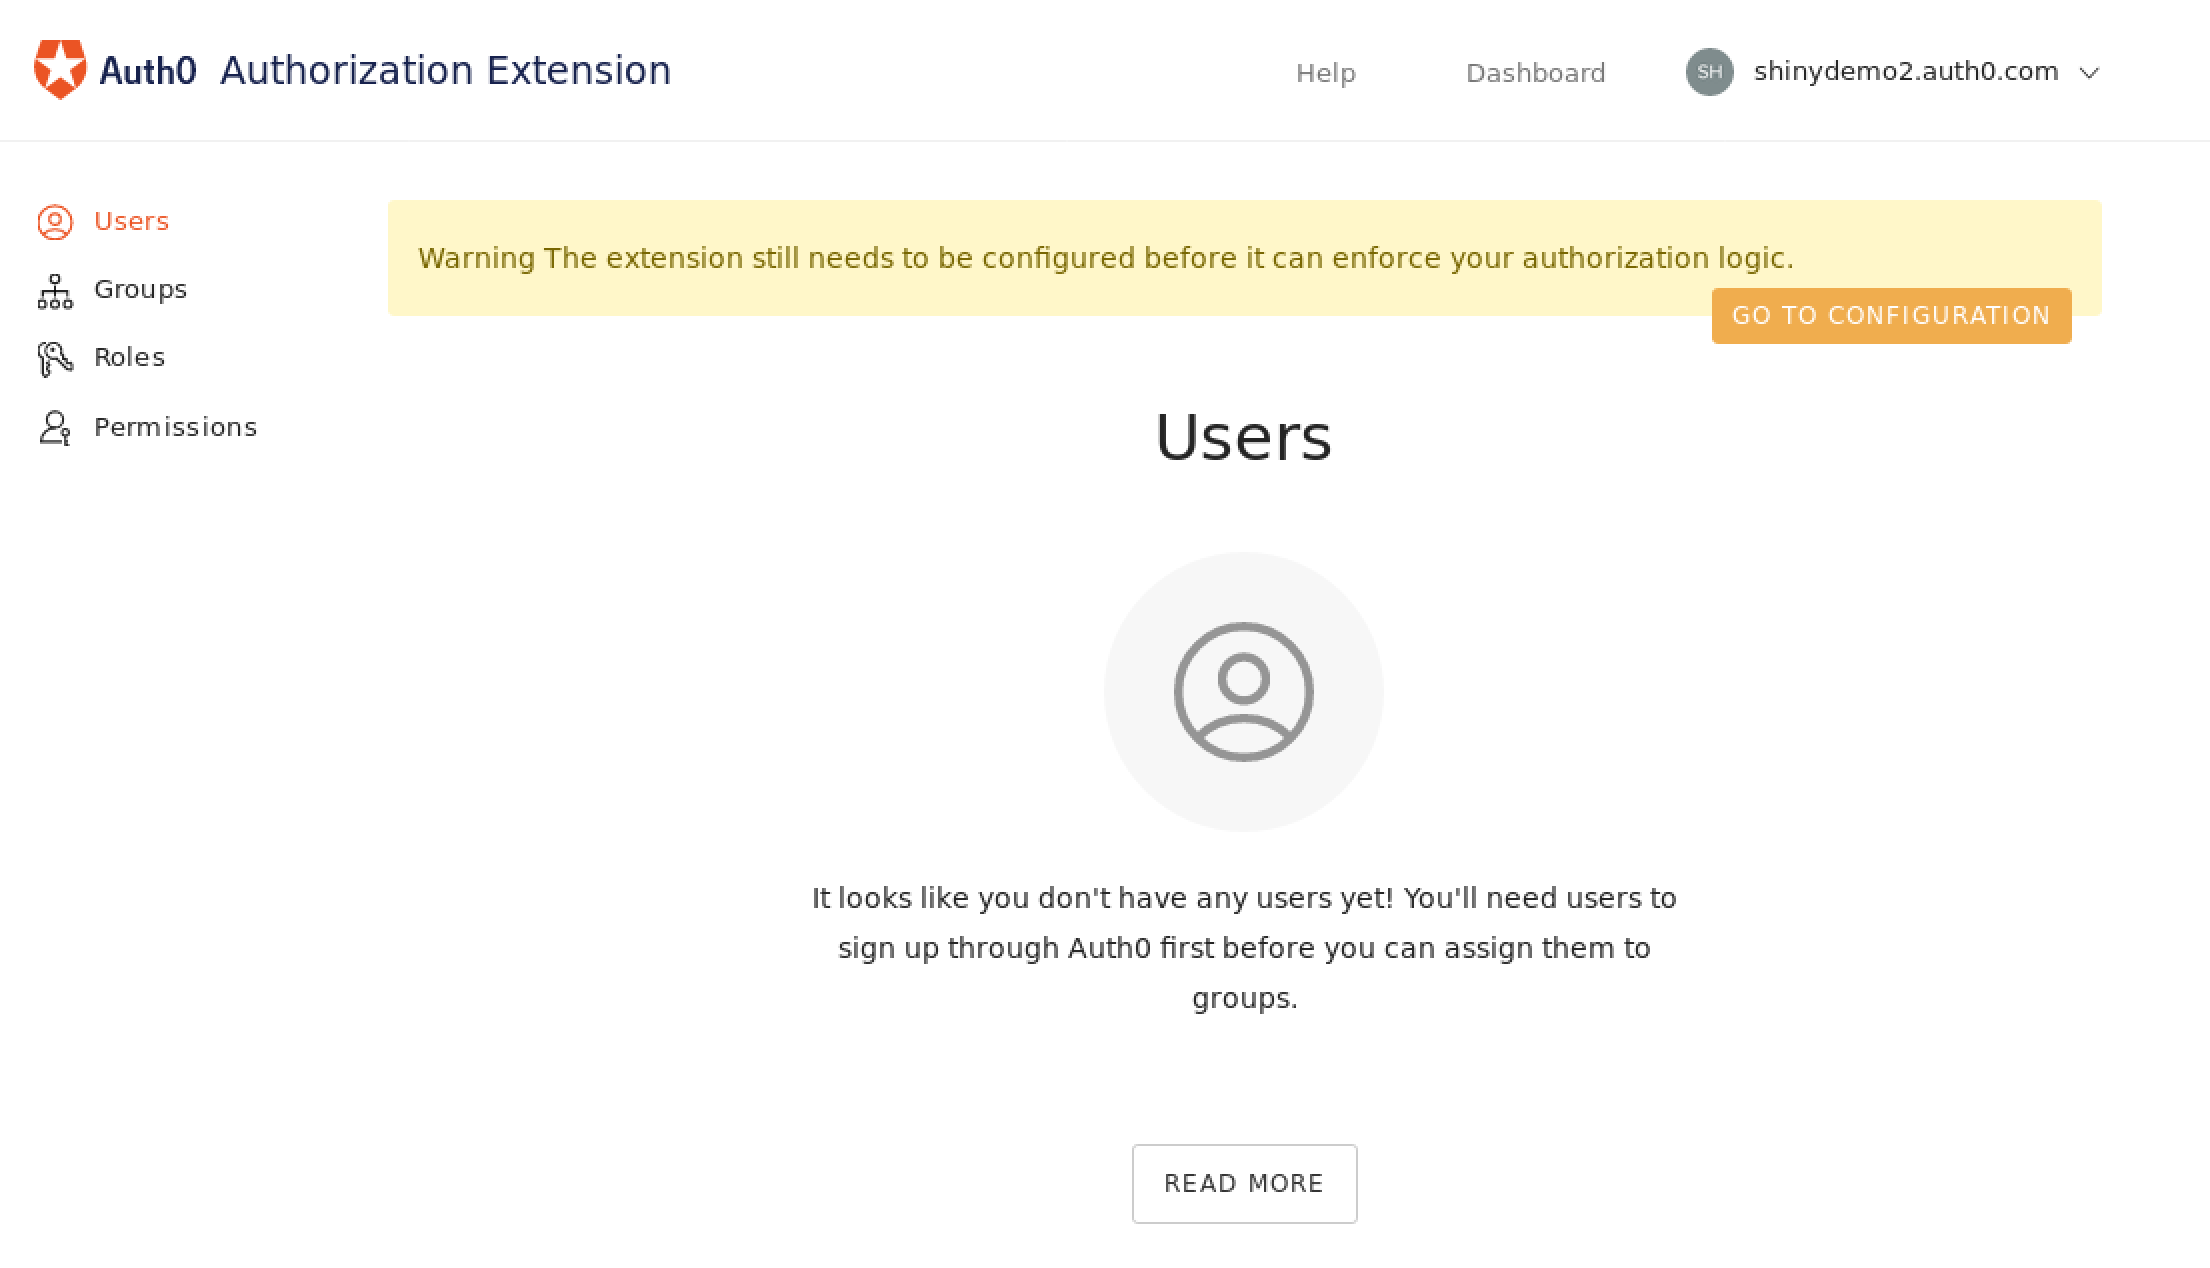Viewport: 2210px width, 1268px height.
Task: Click the SH account avatar
Action: click(x=1709, y=72)
